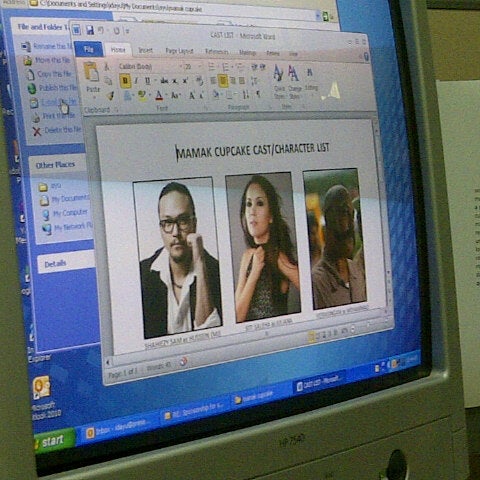Viewport: 480px width, 480px height.
Task: Click the proofing check icon in status bar
Action: pos(183,362)
